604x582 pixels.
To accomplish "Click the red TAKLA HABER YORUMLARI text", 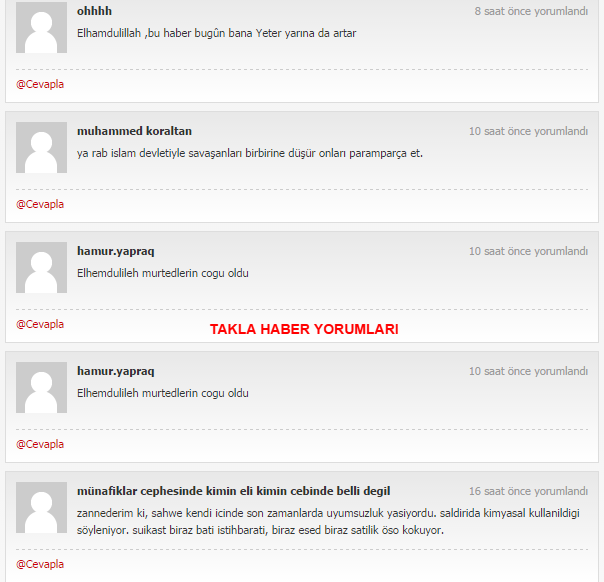I will tap(304, 329).
